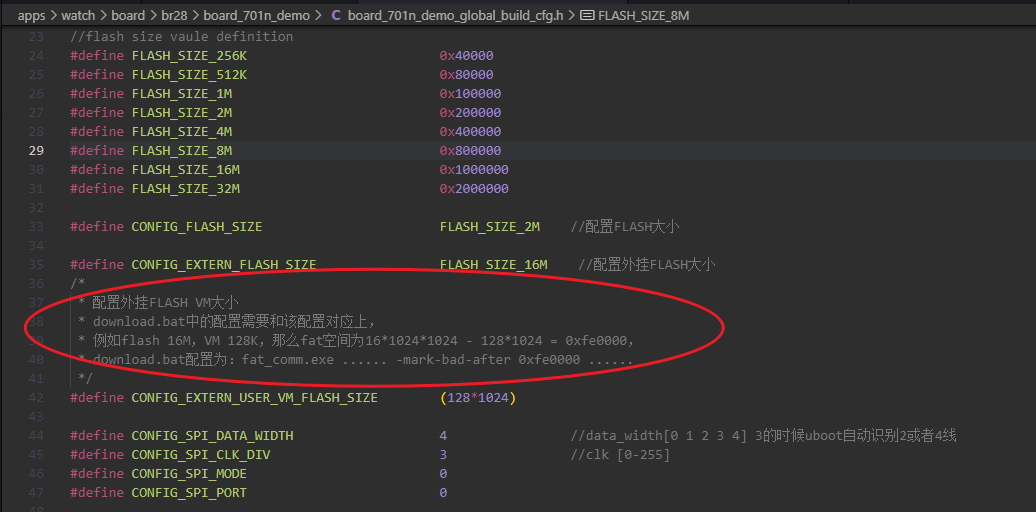The image size is (1036, 512).
Task: Click the comment line containing 0xfe0000,
Action: [x=356, y=341]
